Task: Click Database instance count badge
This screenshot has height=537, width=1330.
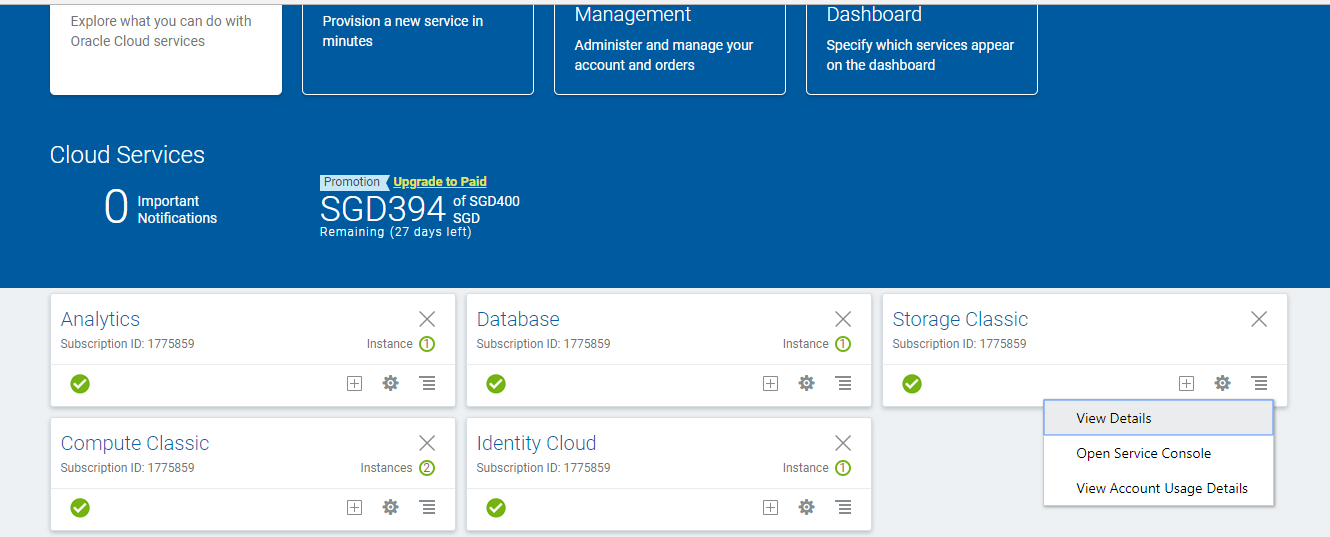Action: 843,344
